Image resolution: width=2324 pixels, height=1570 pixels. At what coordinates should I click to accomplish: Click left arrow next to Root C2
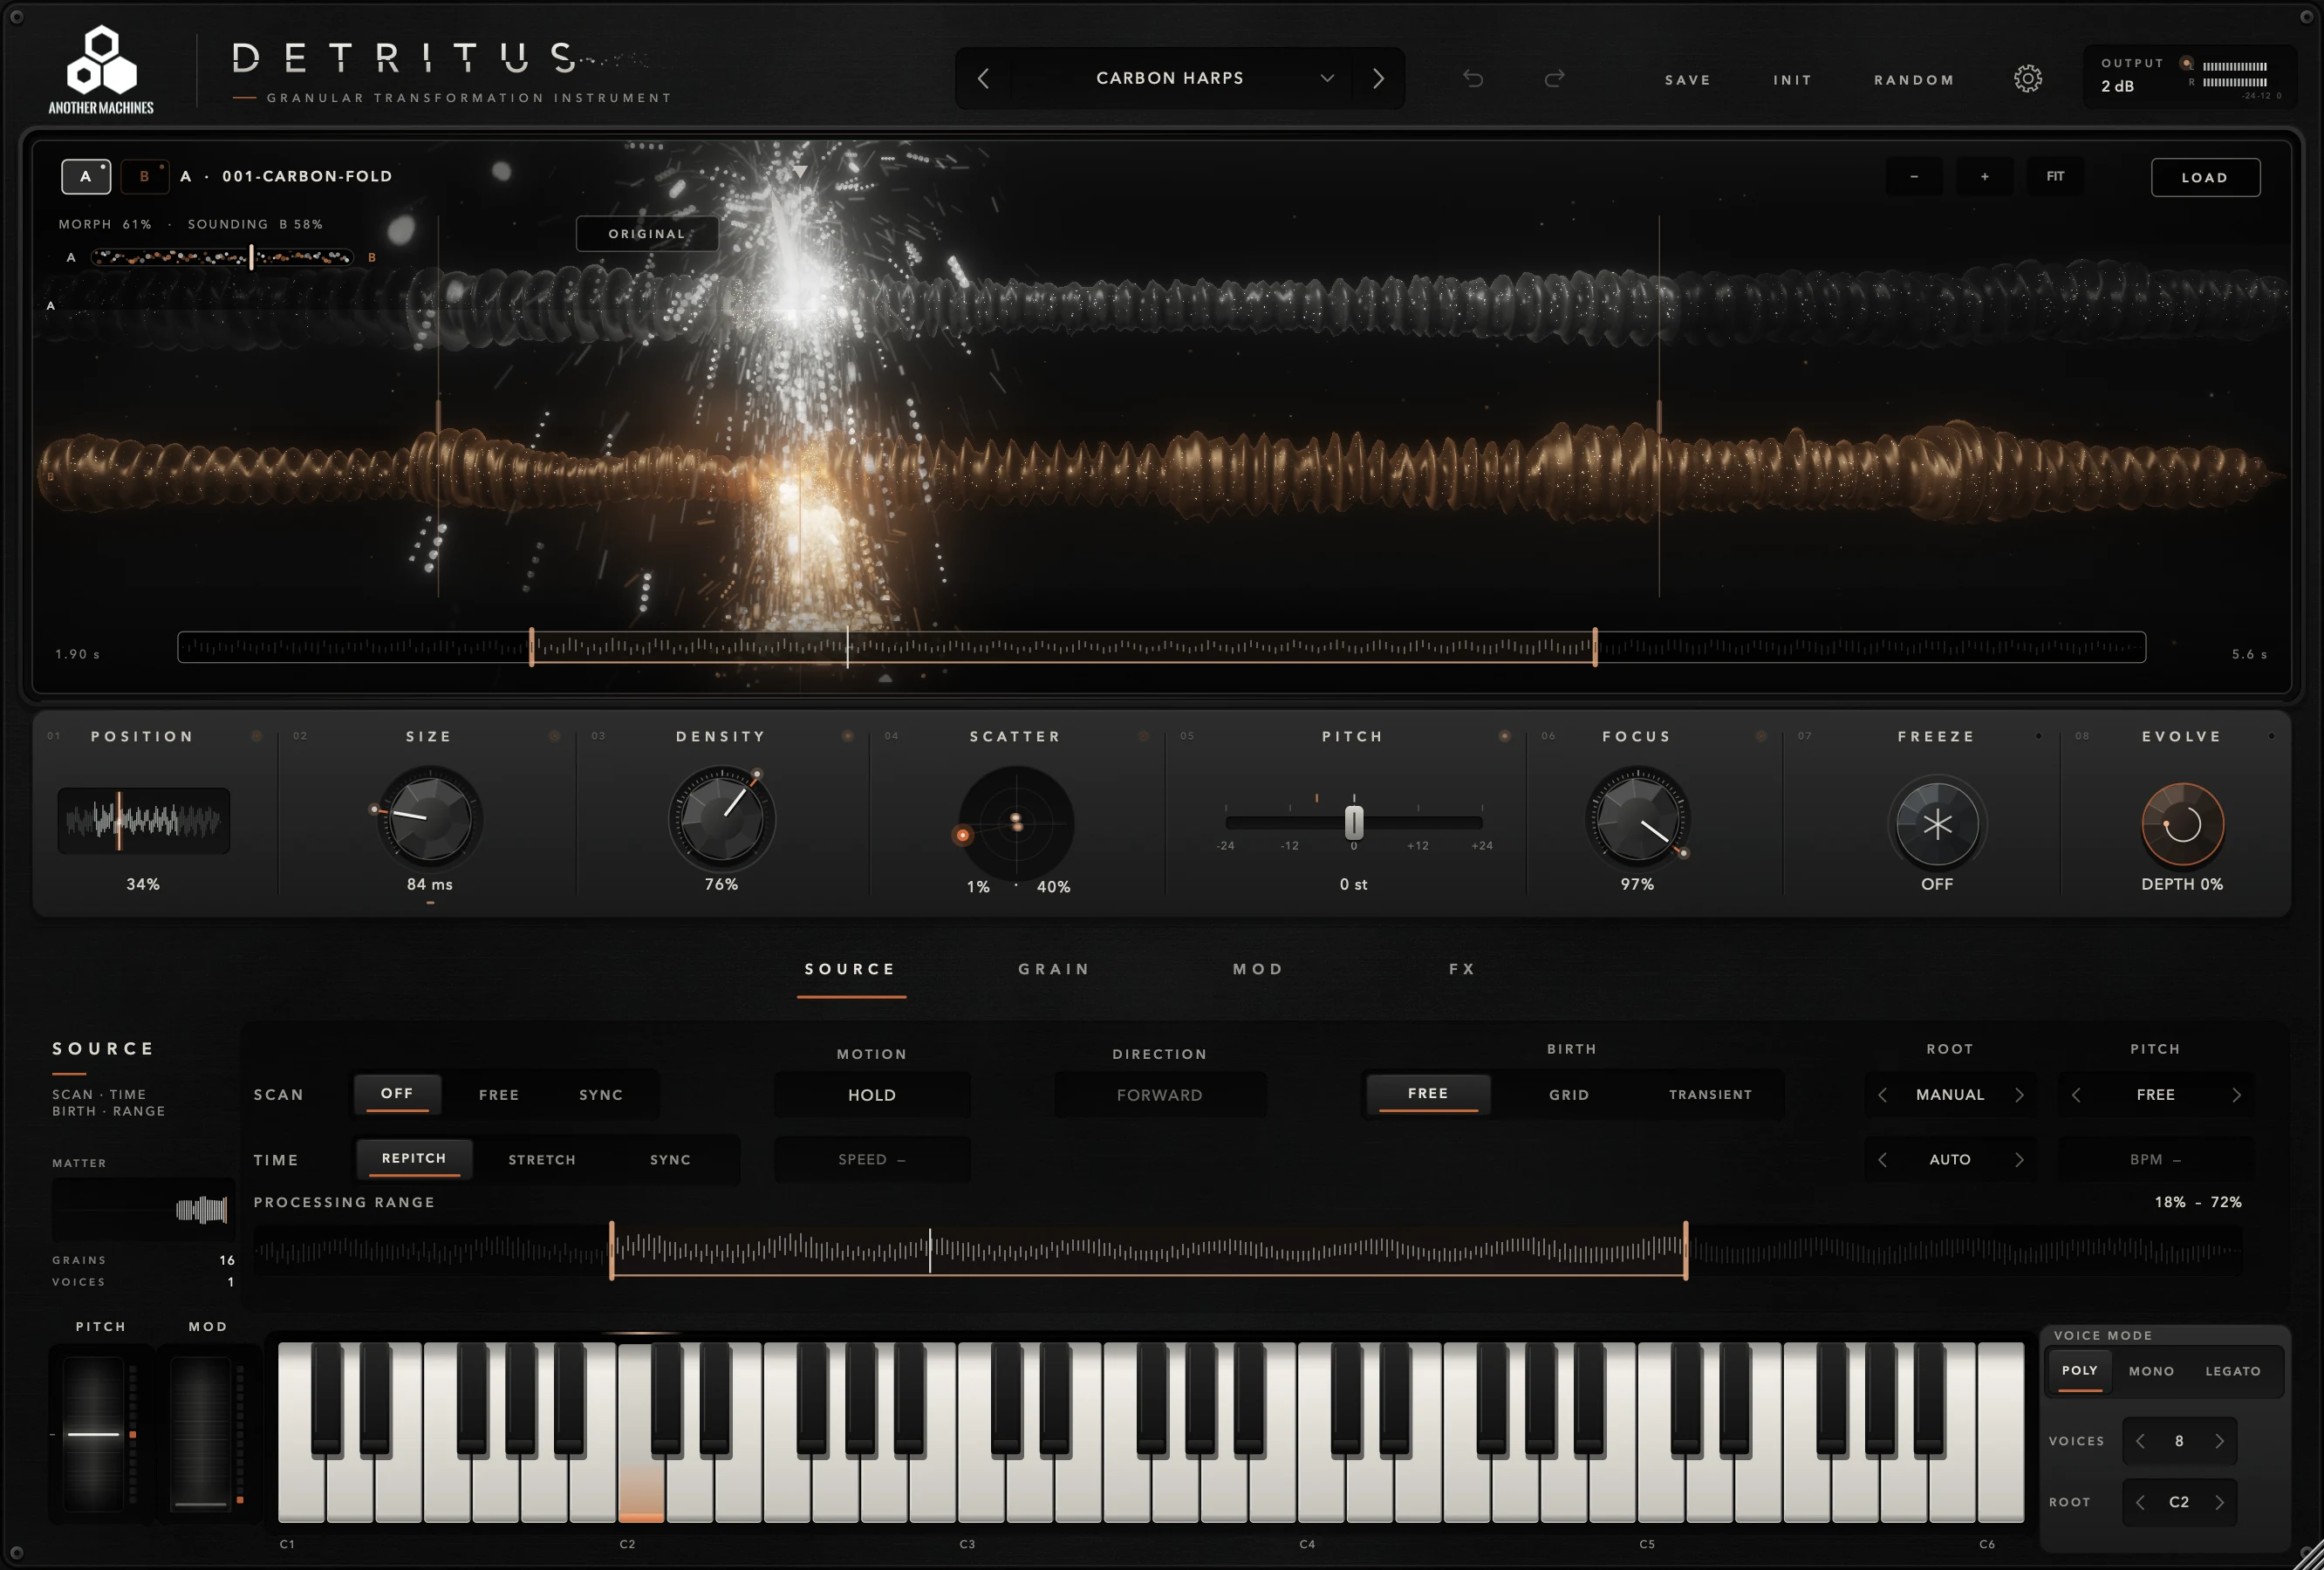click(x=2140, y=1502)
